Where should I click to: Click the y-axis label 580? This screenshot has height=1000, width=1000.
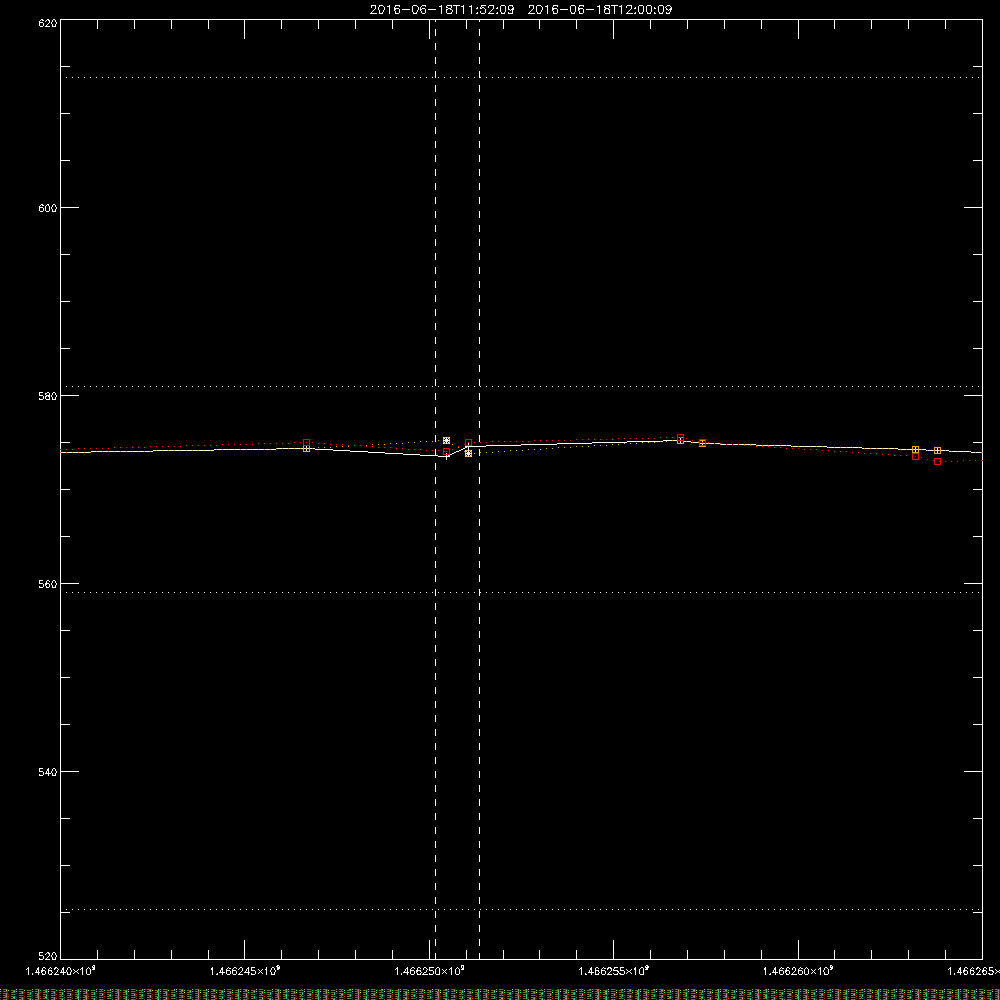48,396
